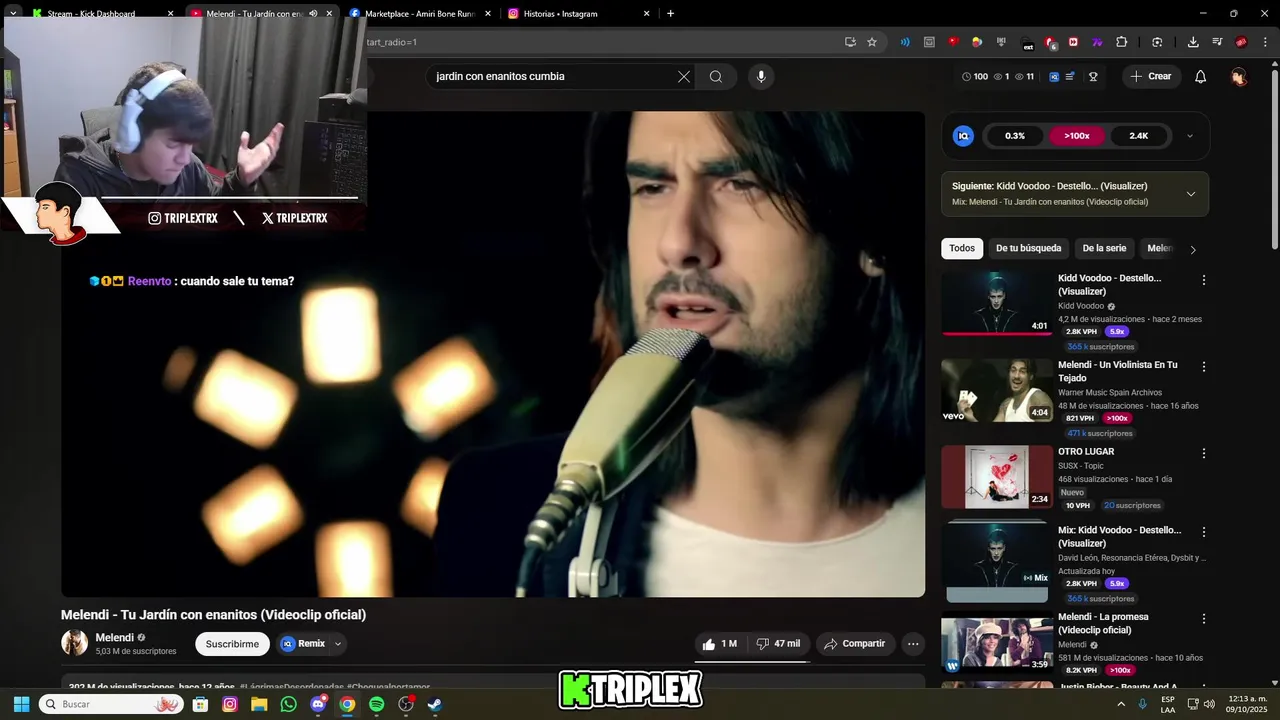Screen dimensions: 1280x720
Task: Open Chrome downloads icon
Action: tap(1193, 42)
